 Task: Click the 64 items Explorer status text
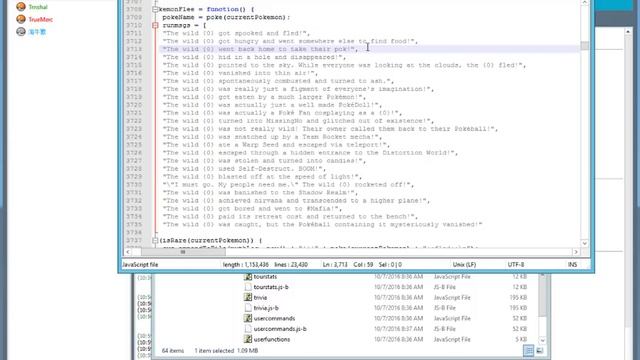(173, 351)
